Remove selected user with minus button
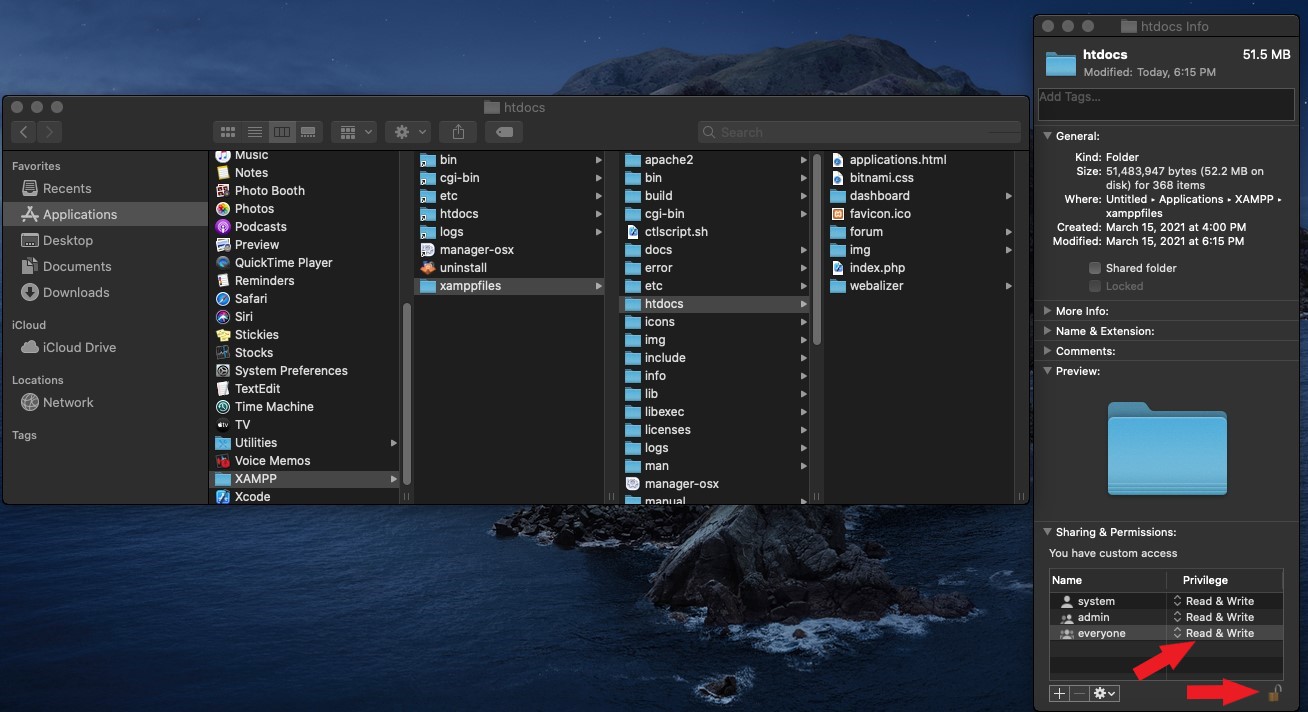The image size is (1308, 712). click(1081, 693)
